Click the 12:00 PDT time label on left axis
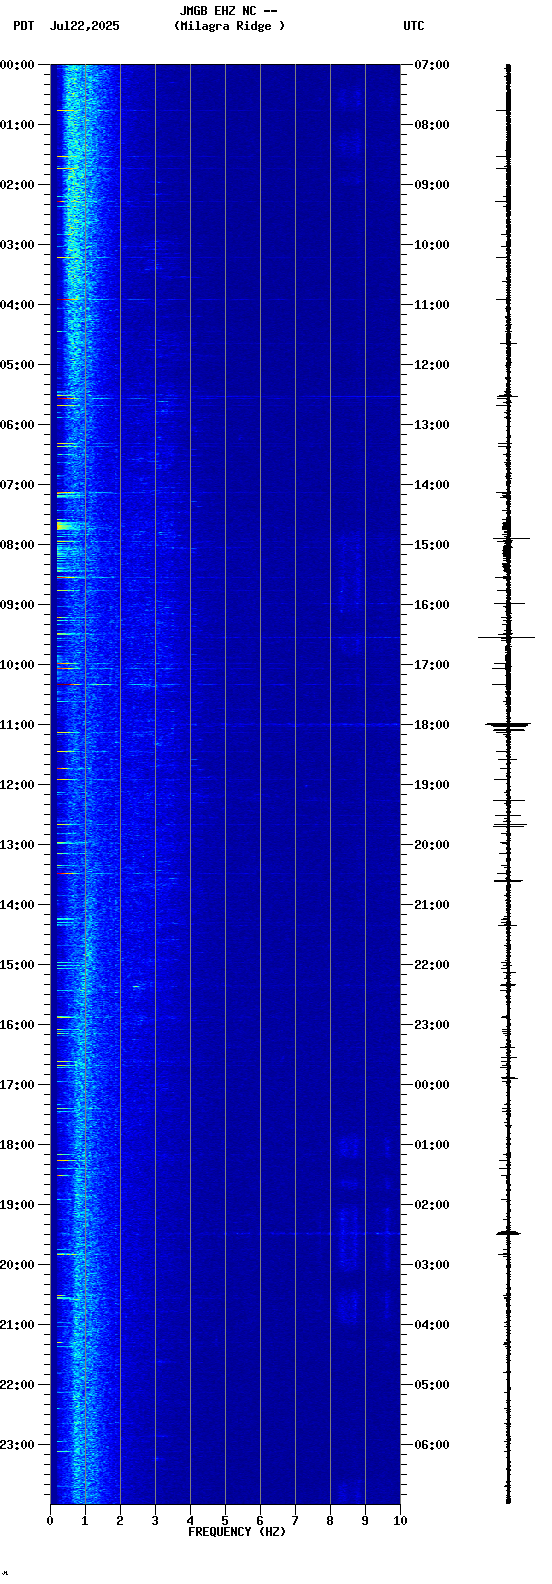Image resolution: width=552 pixels, height=1584 pixels. [x=17, y=785]
